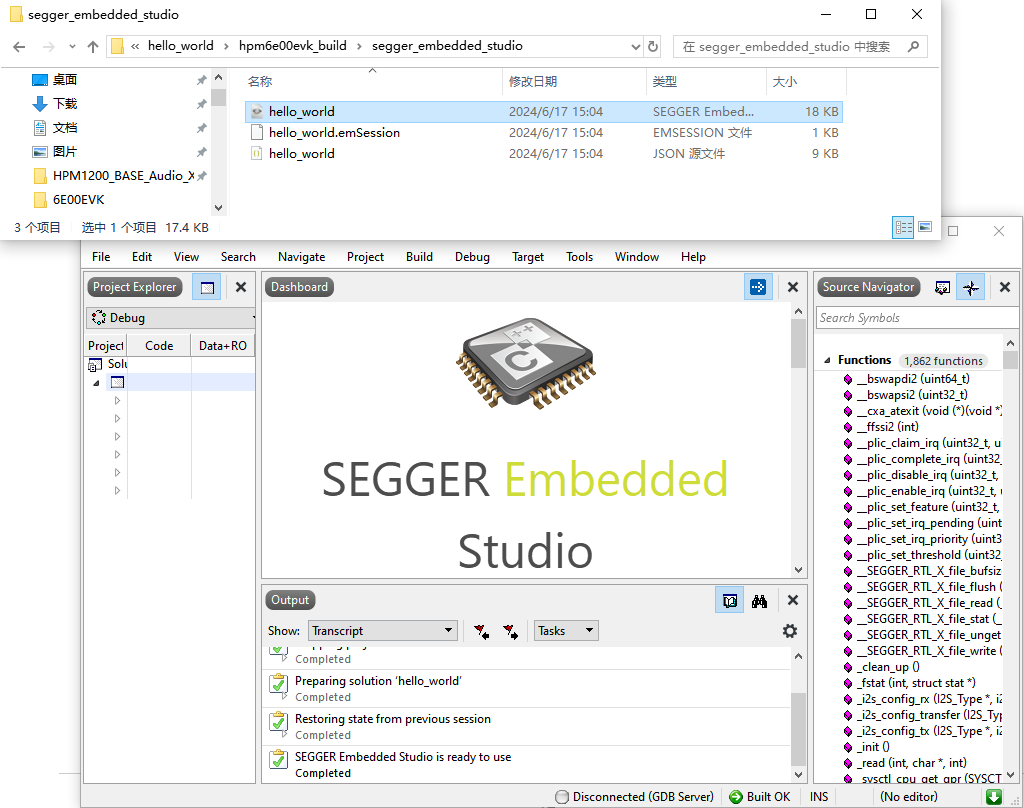Image resolution: width=1024 pixels, height=808 pixels.
Task: Refresh the Explorer folder view
Action: tap(652, 46)
